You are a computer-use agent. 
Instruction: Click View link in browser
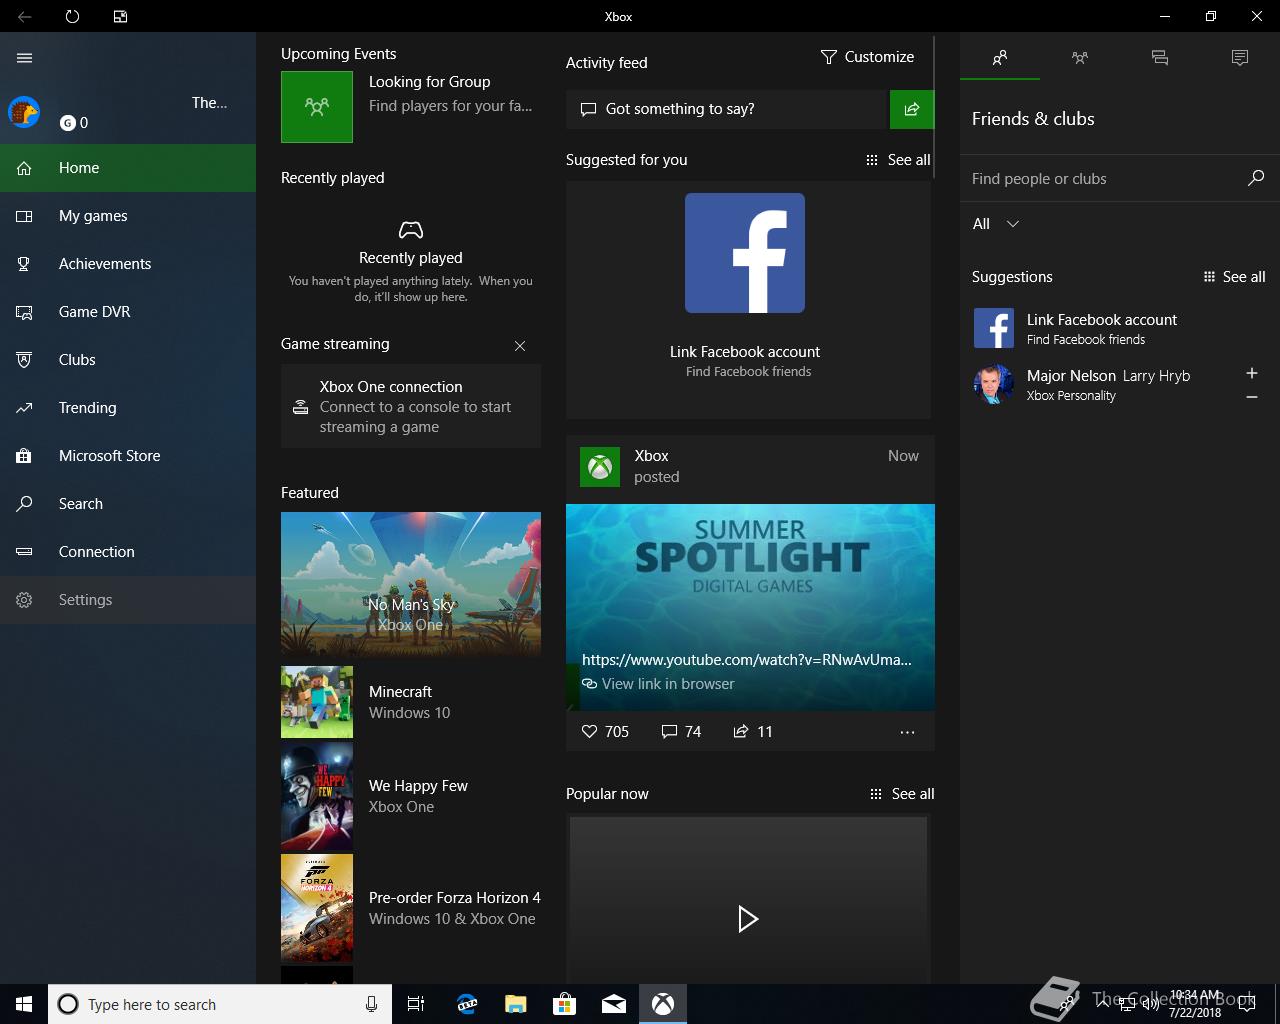point(658,684)
